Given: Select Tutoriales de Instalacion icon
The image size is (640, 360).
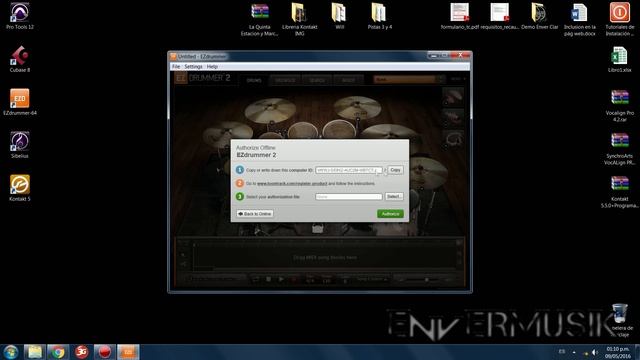Looking at the screenshot, I should pos(620,19).
